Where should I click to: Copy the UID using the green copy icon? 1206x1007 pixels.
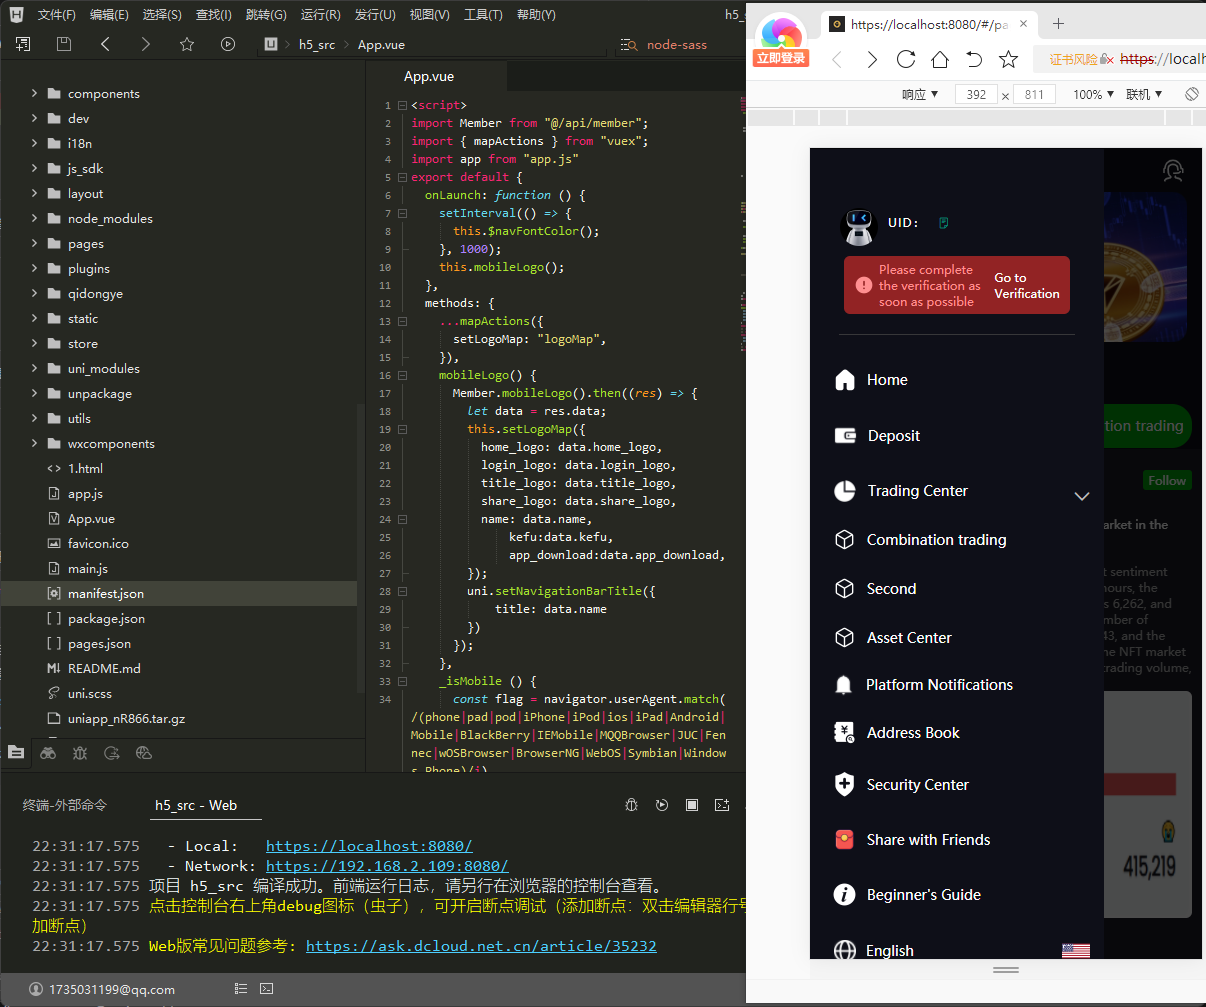pyautogui.click(x=943, y=223)
